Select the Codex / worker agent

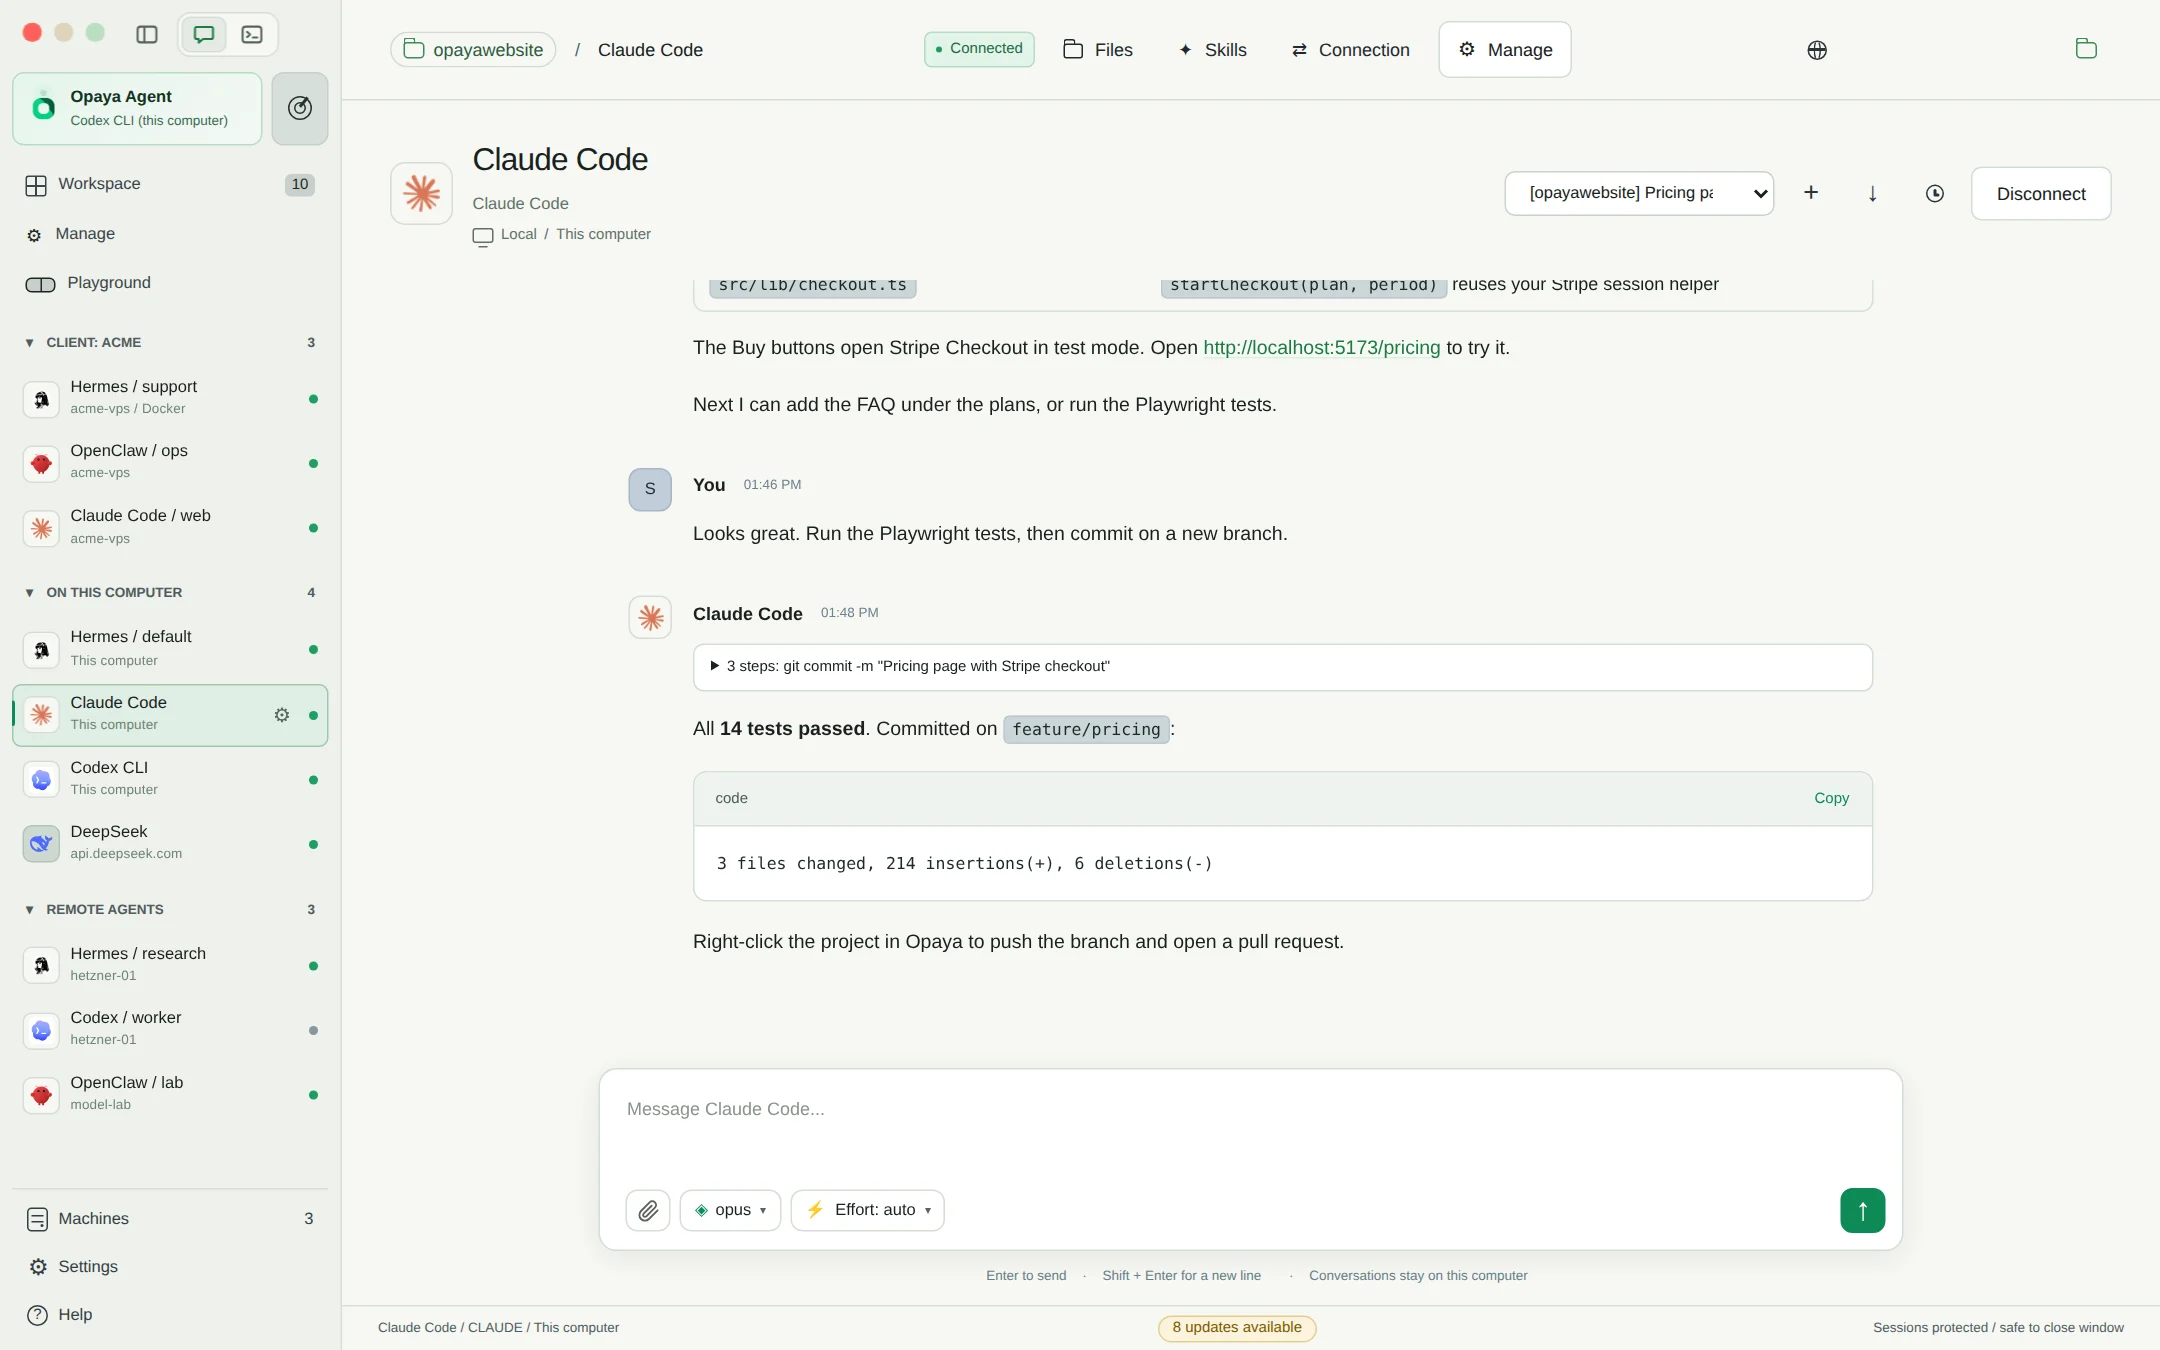[170, 1029]
